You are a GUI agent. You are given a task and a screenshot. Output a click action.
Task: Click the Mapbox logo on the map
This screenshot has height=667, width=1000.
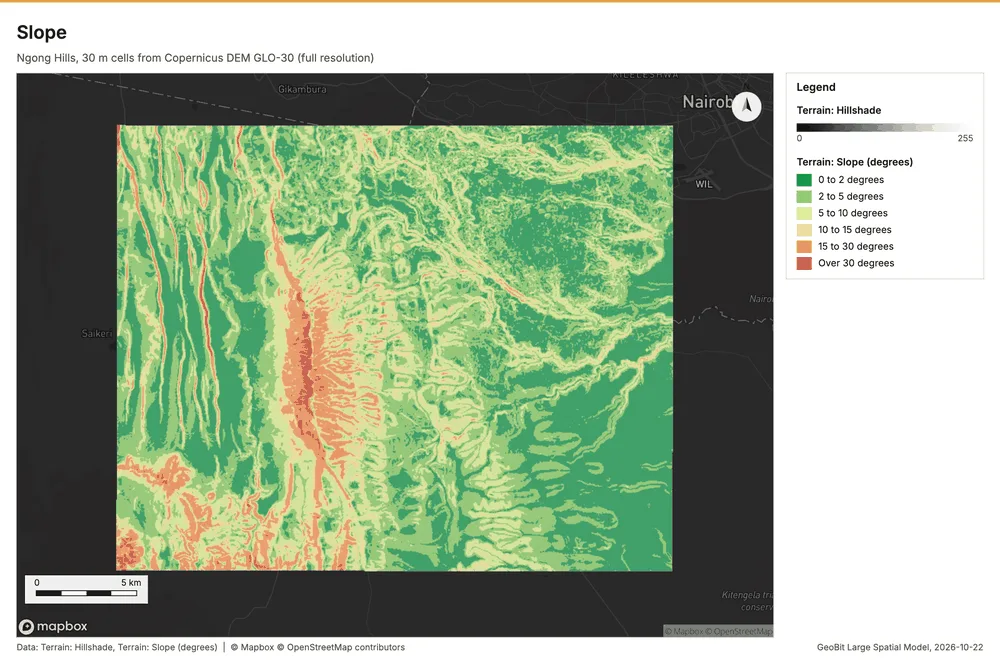pos(53,626)
